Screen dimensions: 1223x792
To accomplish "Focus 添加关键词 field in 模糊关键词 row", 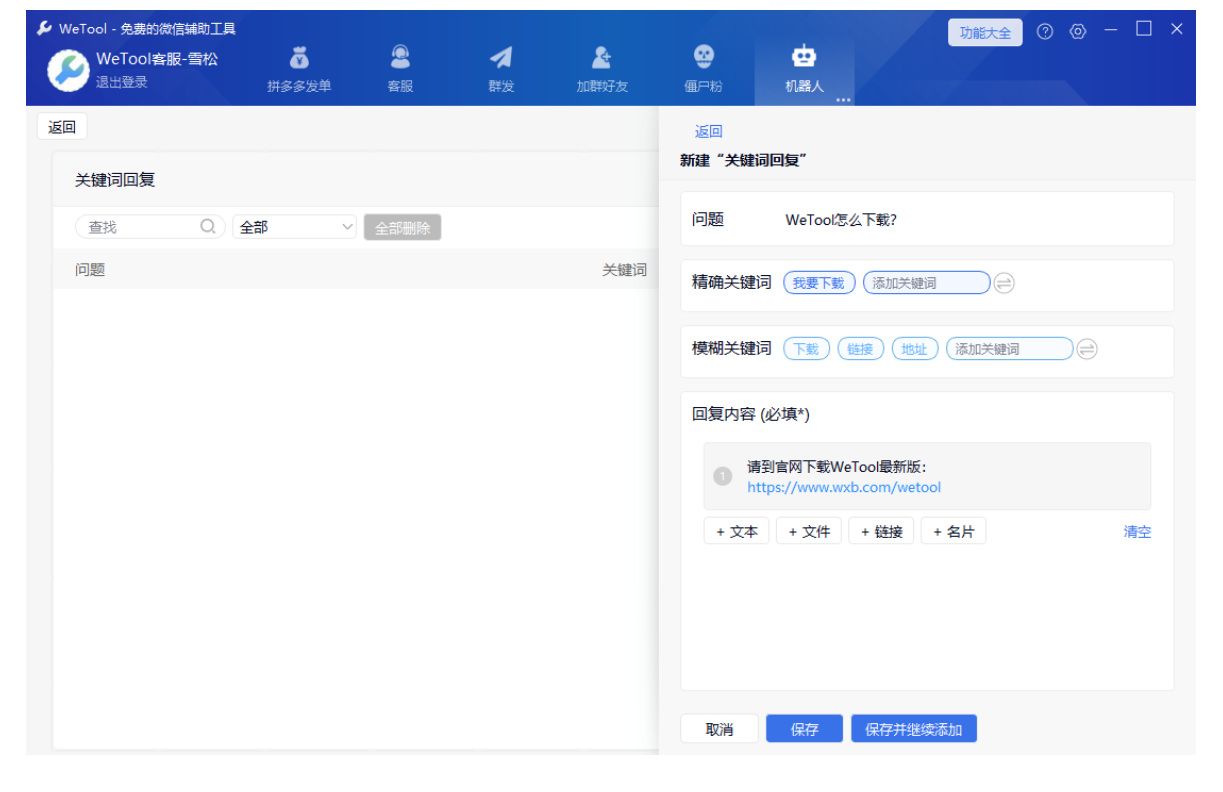I will pyautogui.click(x=1010, y=349).
